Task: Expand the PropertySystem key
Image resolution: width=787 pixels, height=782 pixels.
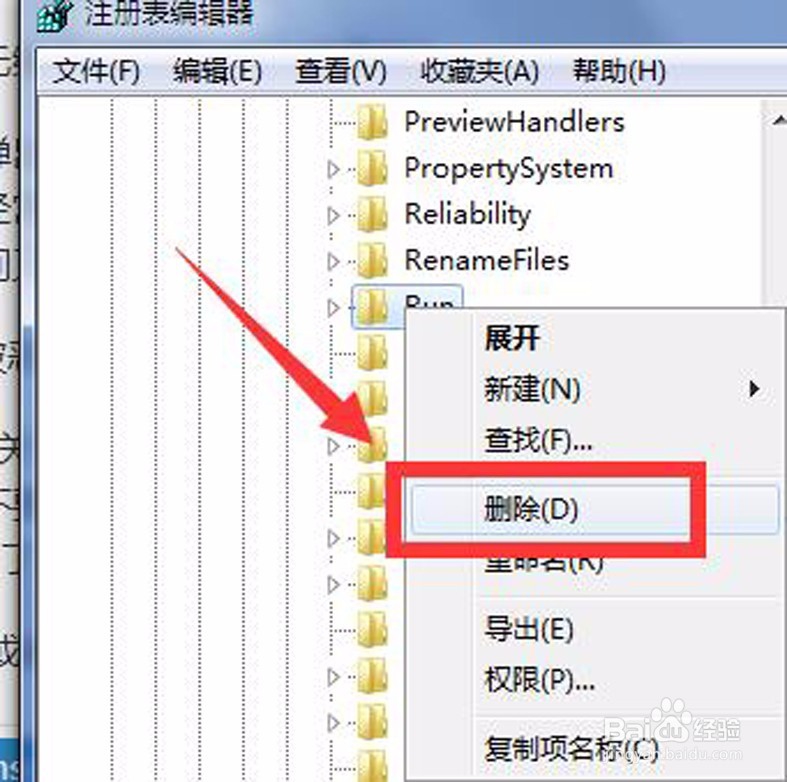Action: 333,170
